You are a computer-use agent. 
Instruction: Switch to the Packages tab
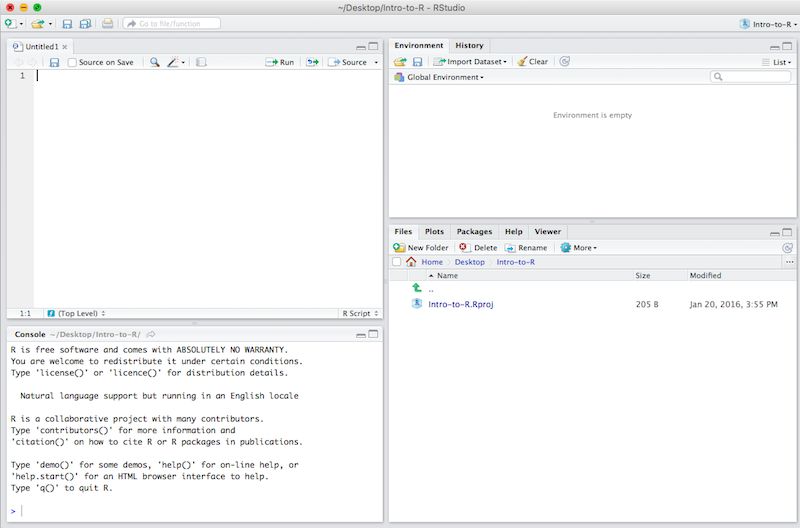(474, 232)
